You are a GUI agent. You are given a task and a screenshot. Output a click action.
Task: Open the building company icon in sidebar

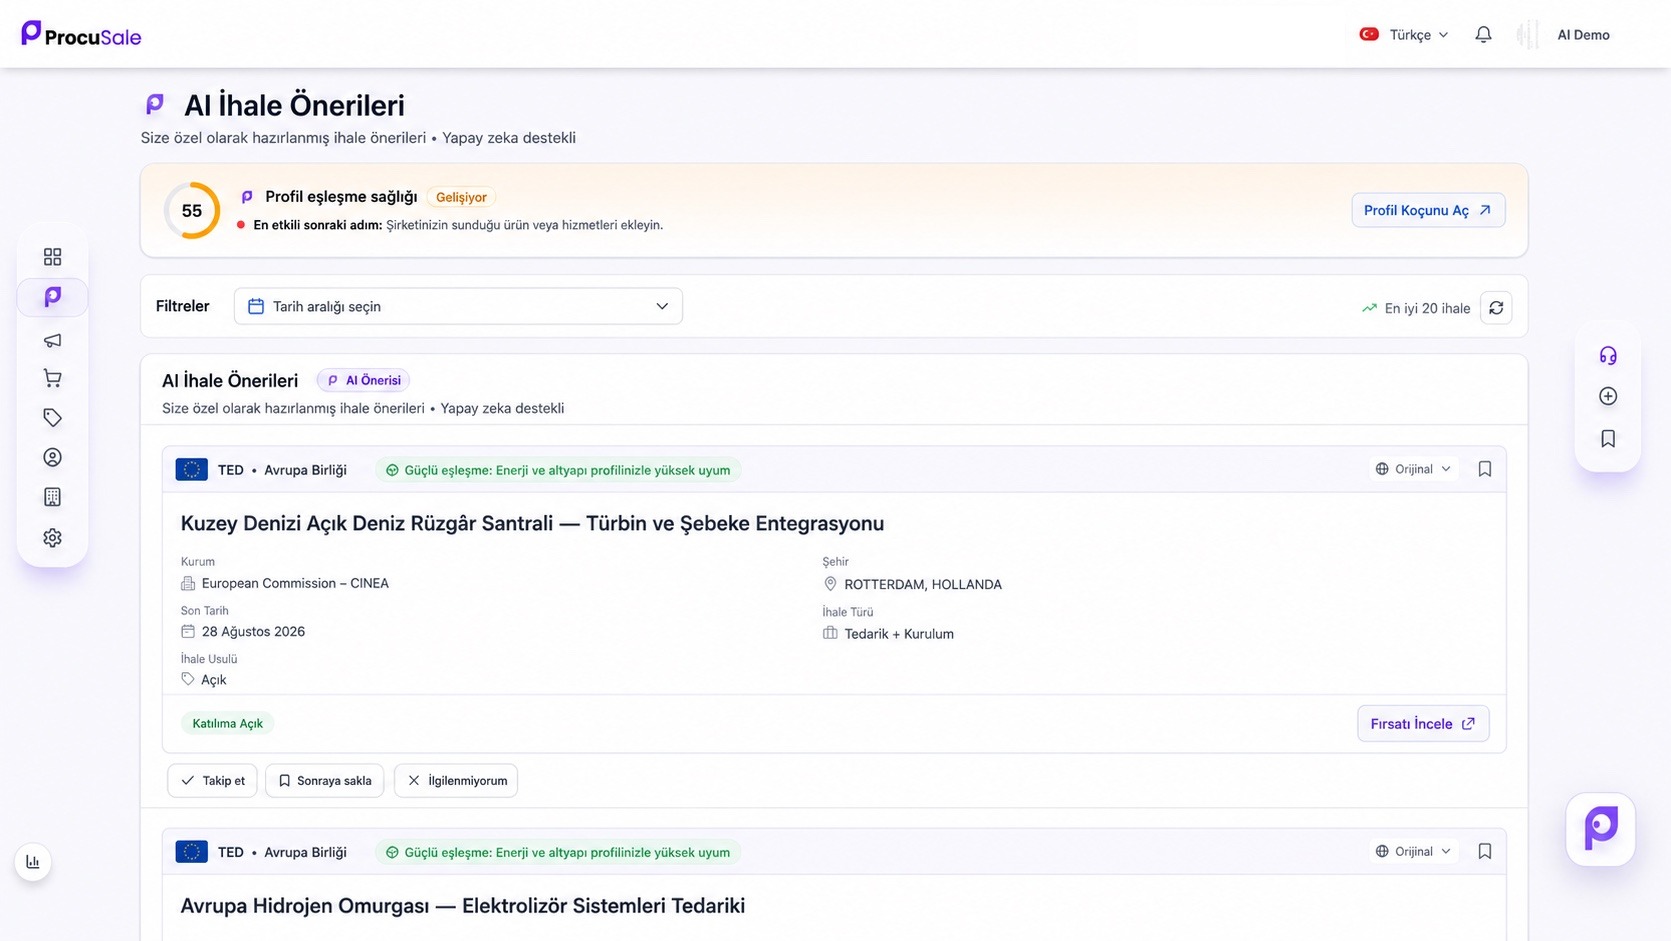tap(52, 497)
